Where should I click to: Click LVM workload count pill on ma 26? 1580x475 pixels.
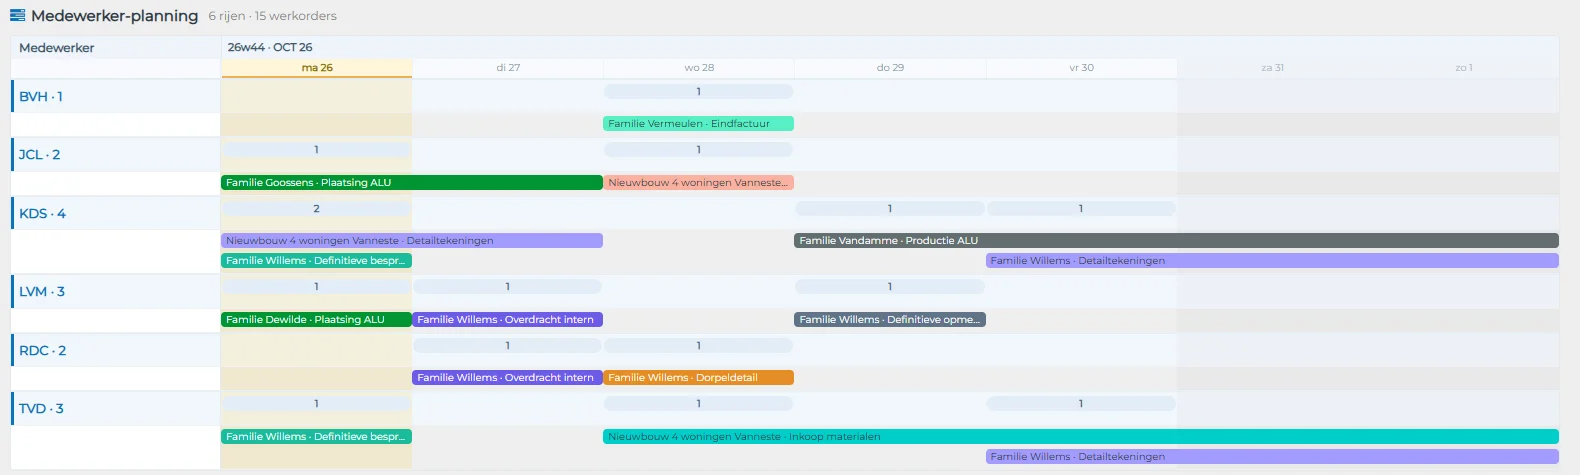pos(316,287)
